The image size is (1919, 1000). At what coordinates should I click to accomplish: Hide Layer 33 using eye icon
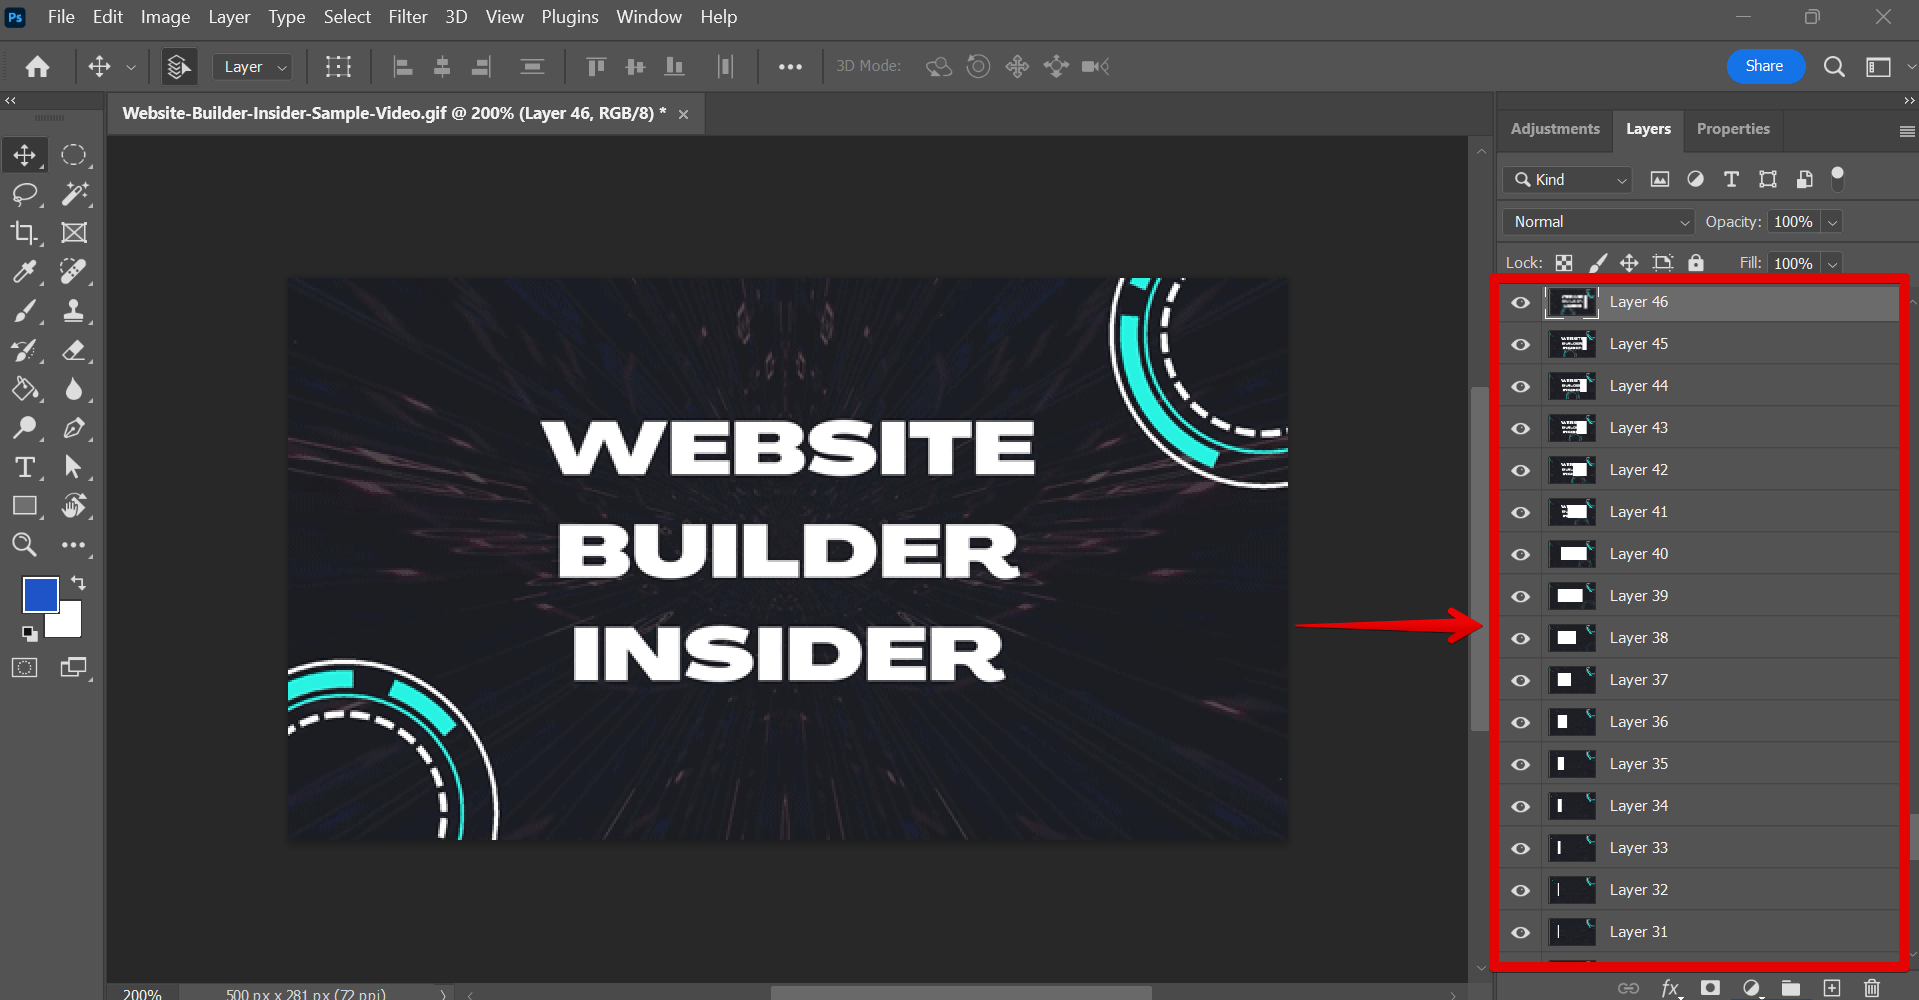pos(1521,849)
